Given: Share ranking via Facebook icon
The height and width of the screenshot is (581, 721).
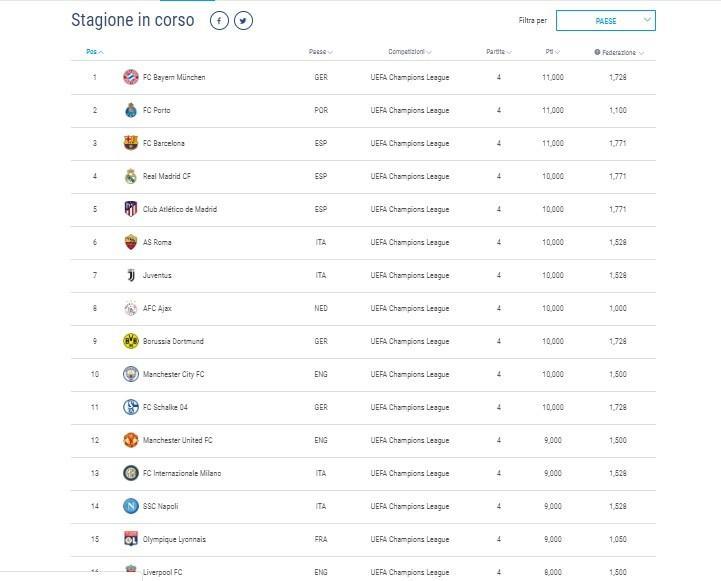Looking at the screenshot, I should click(x=219, y=21).
